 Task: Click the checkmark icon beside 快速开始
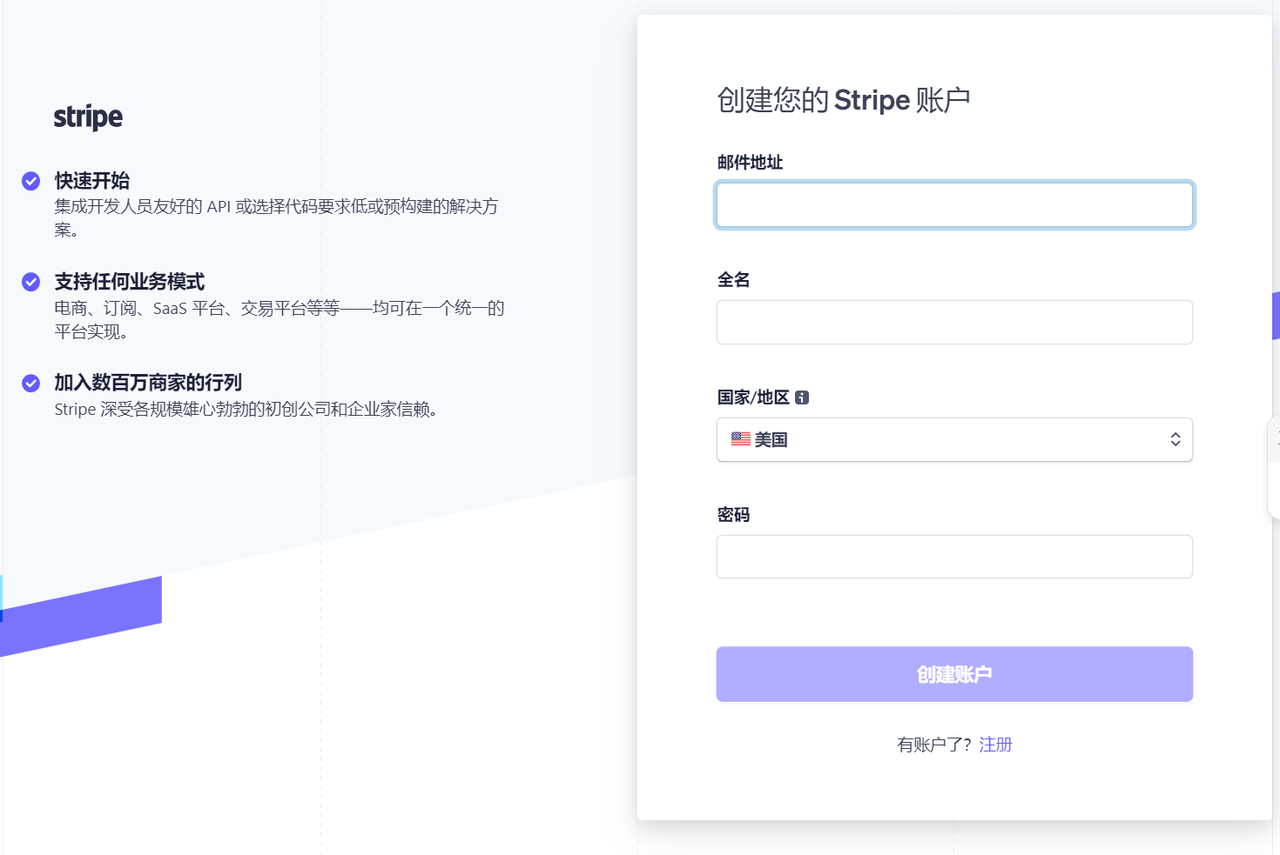[x=31, y=181]
